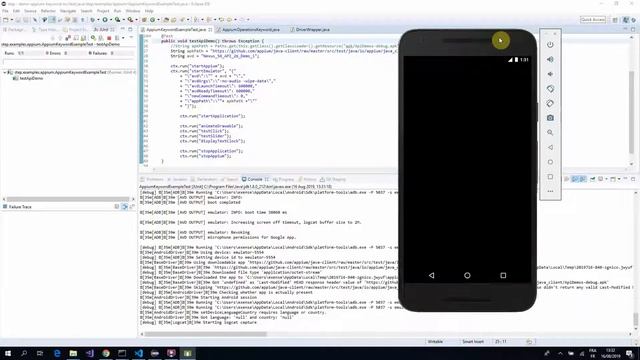The height and width of the screenshot is (360, 640).
Task: Rotate the emulator left
Action: click(x=550, y=89)
